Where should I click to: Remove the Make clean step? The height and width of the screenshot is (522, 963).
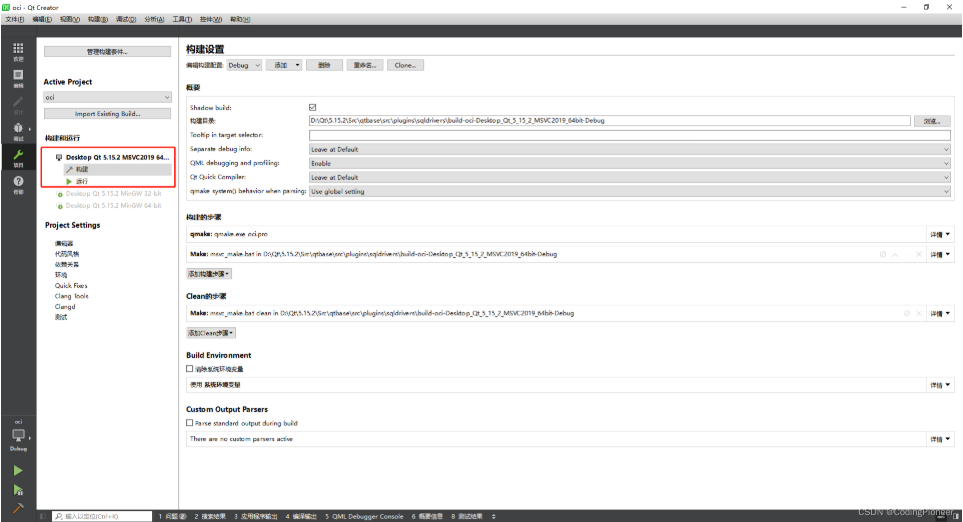(x=919, y=313)
